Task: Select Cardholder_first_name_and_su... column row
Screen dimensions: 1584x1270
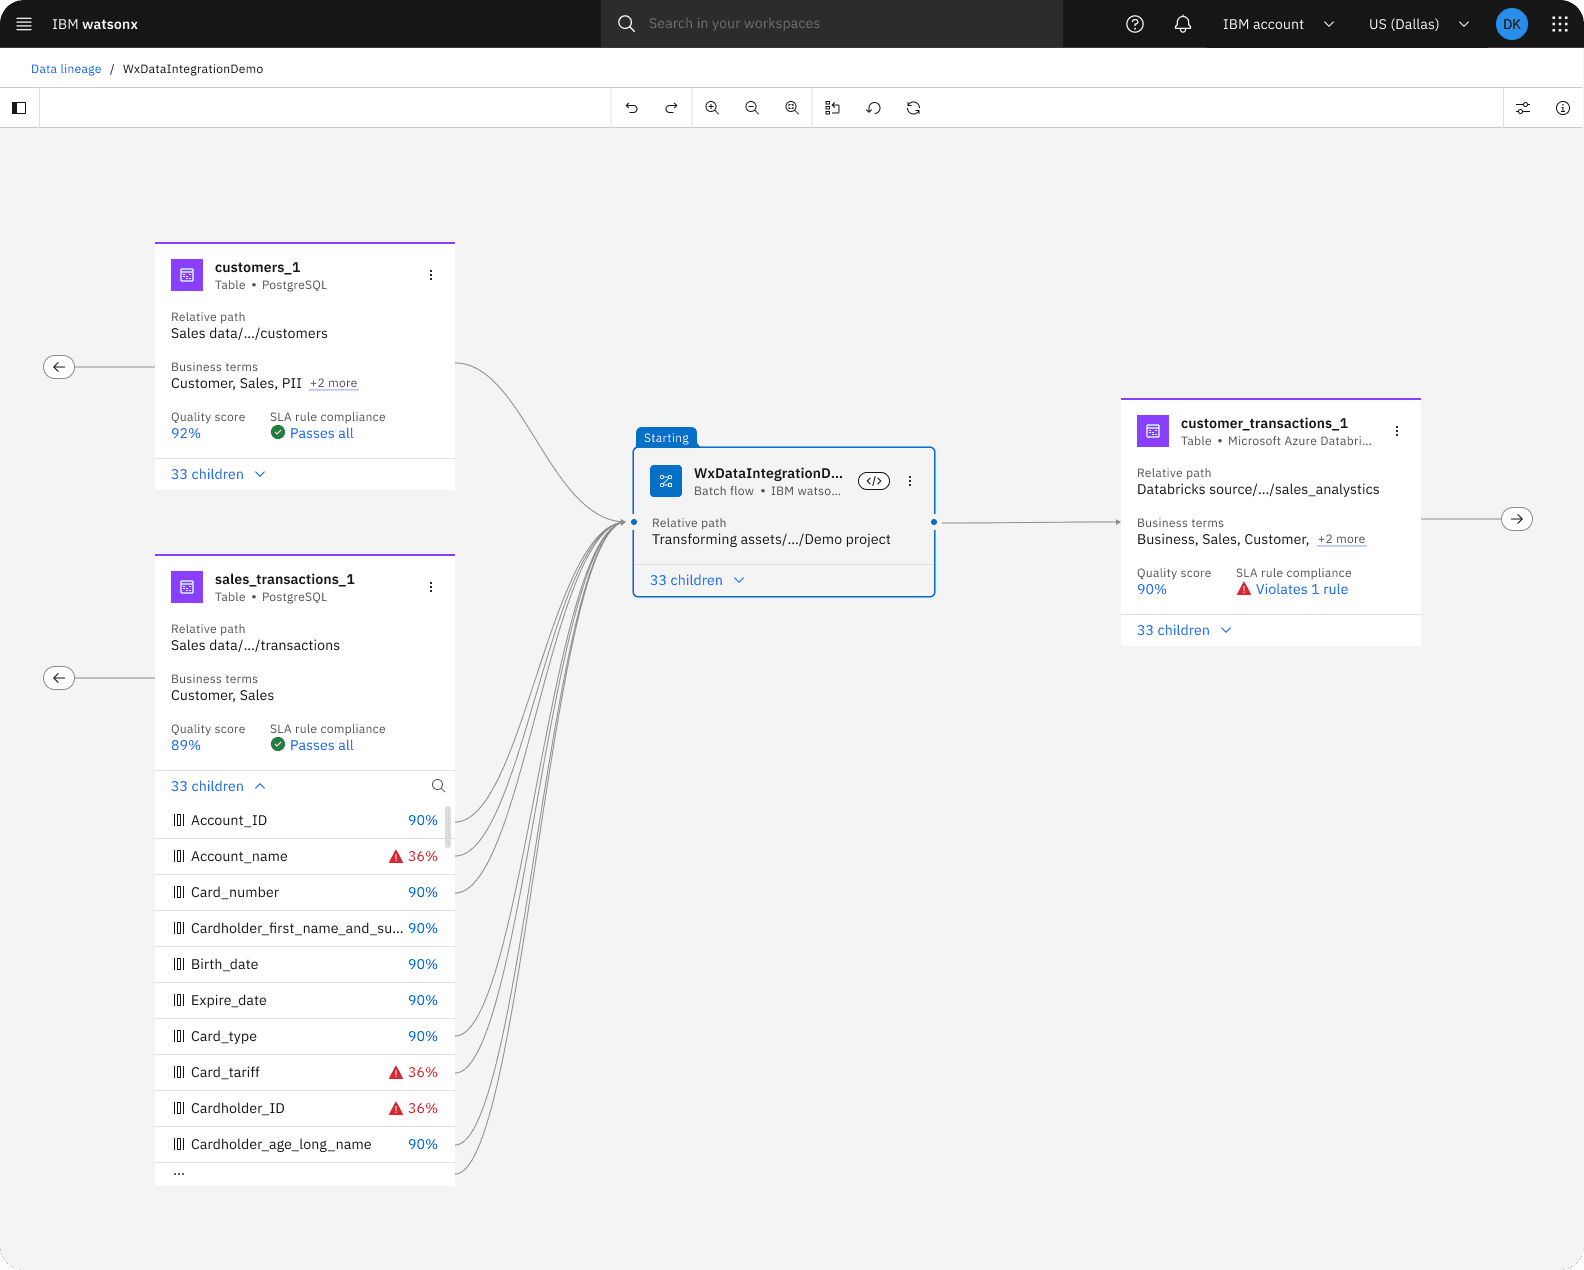Action: 304,928
